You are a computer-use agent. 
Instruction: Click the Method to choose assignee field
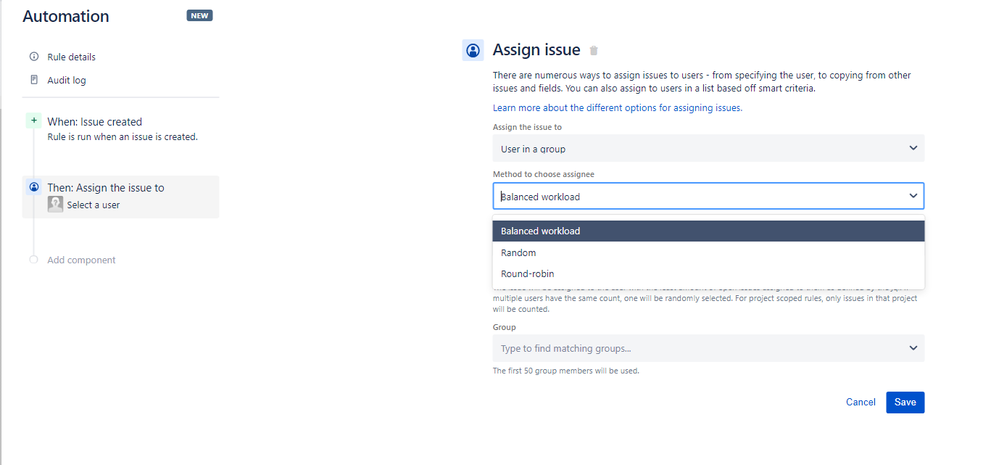click(x=708, y=196)
